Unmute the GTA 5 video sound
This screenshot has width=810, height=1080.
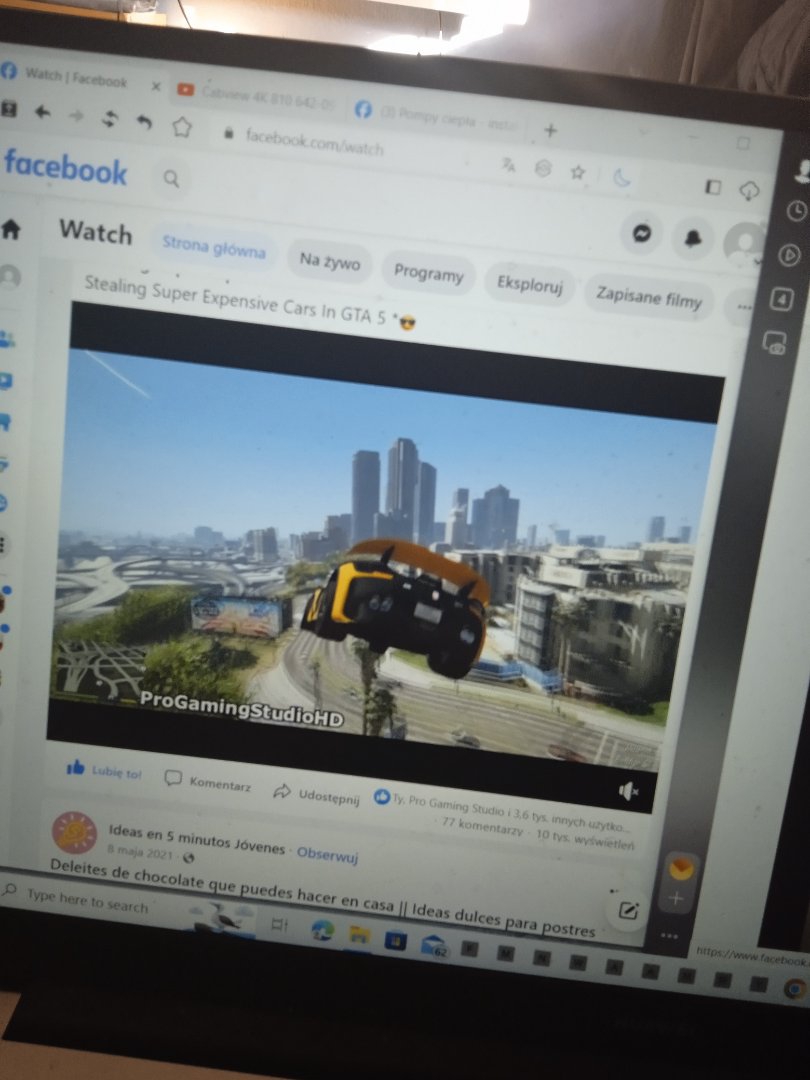(x=628, y=791)
